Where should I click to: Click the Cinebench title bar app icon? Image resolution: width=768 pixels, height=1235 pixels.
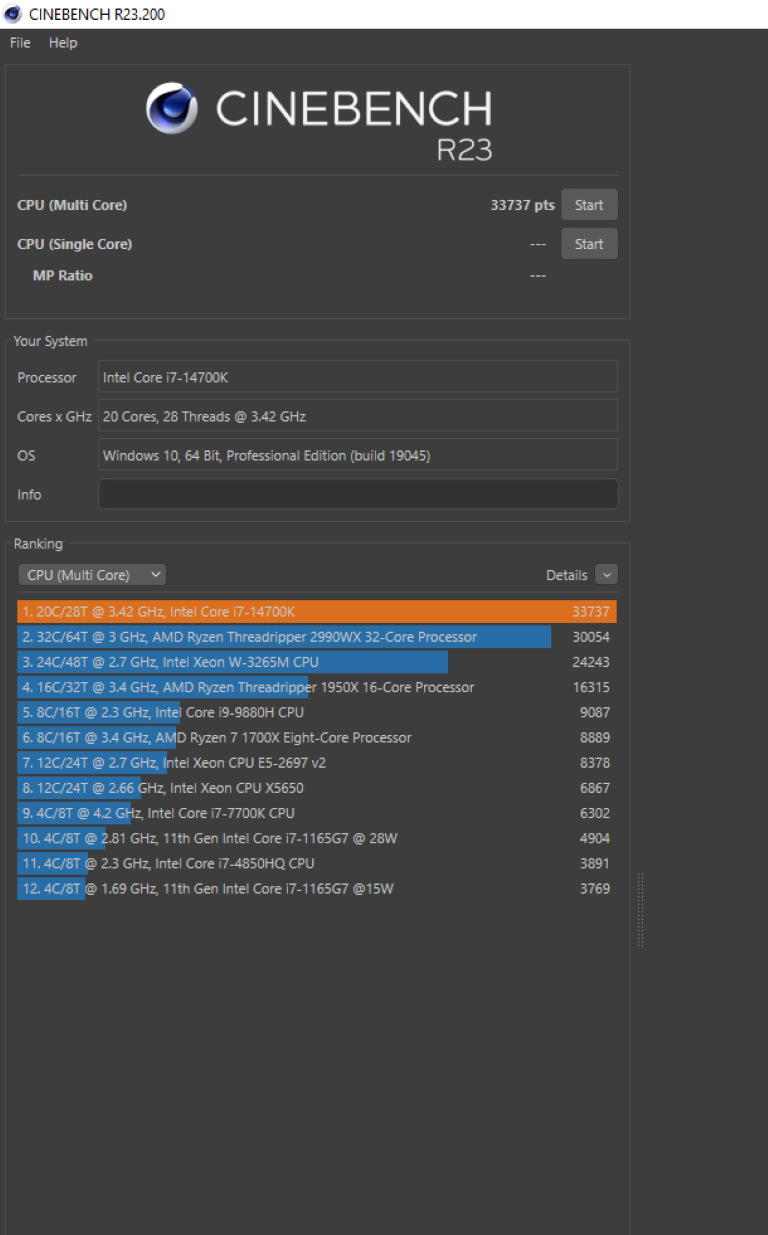point(13,14)
